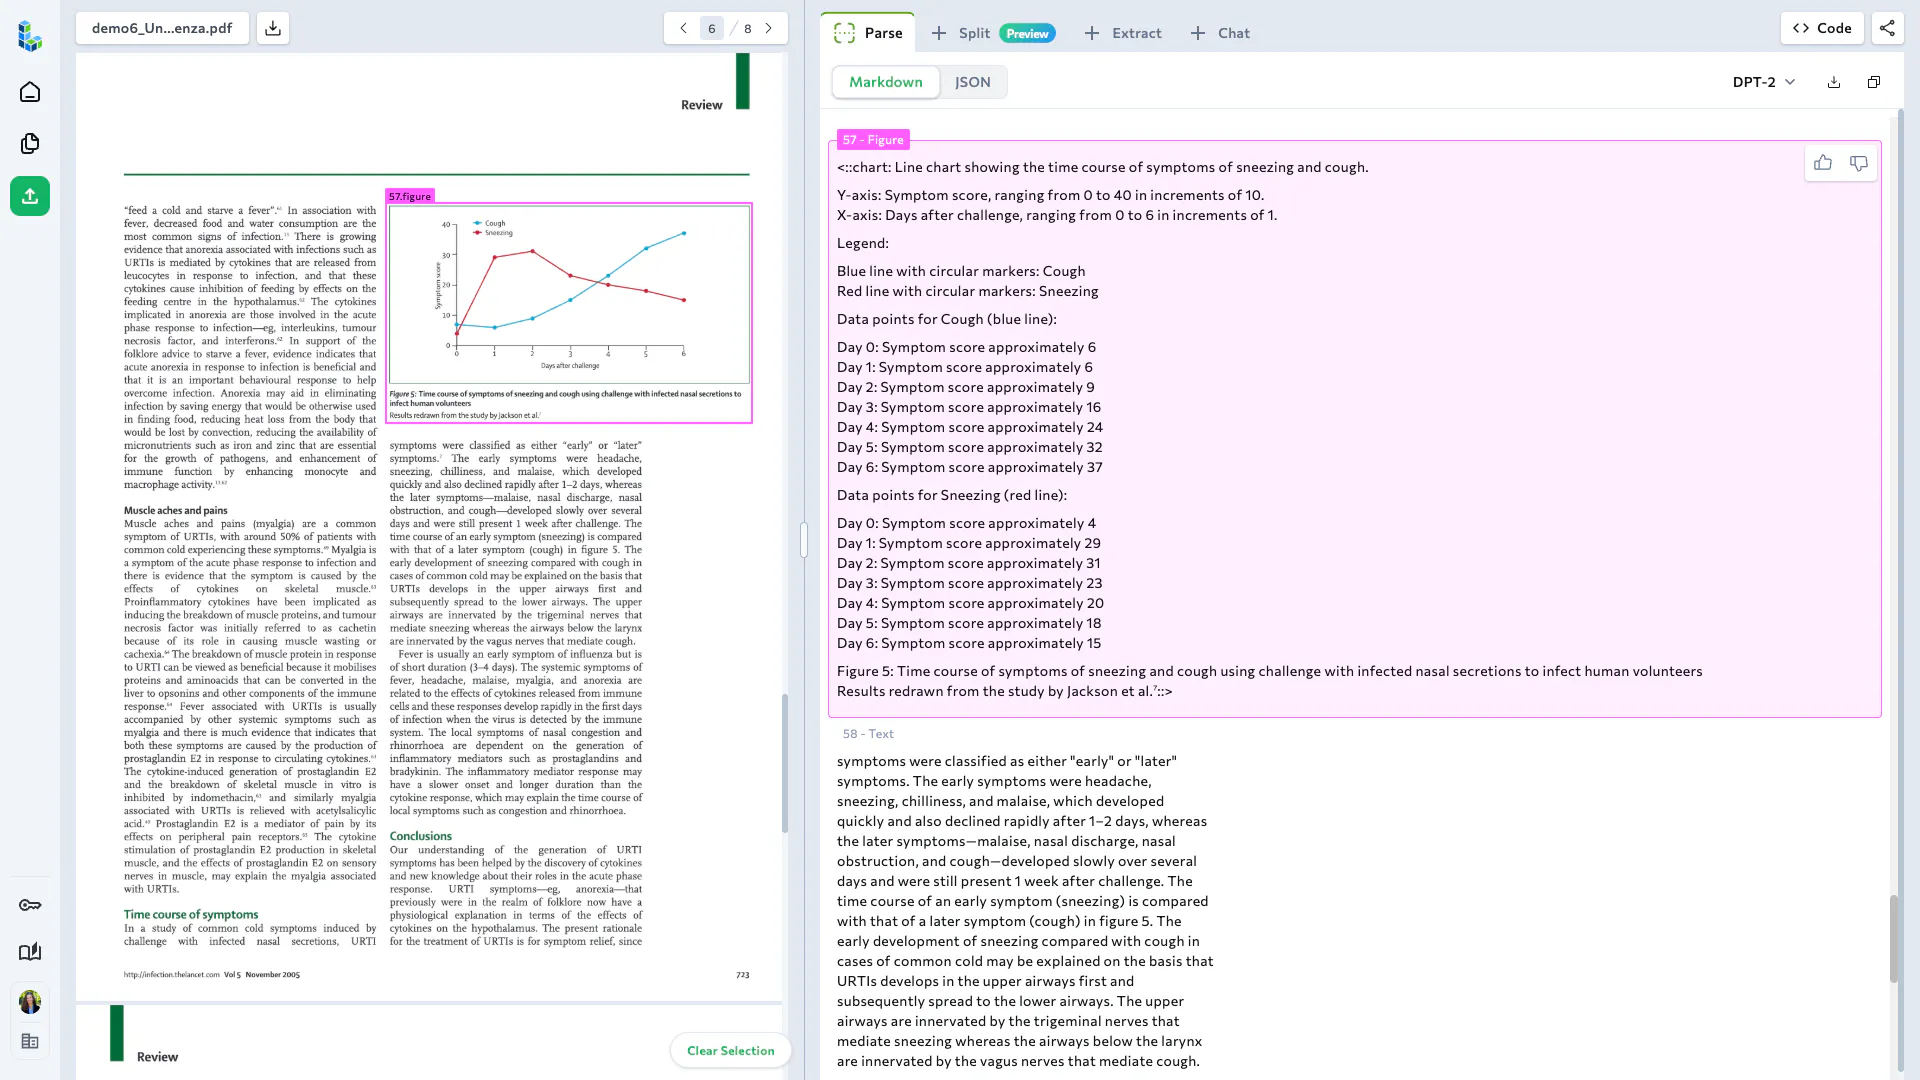Click the 'Figure 5: Time course' caption in the markdown
This screenshot has height=1080, width=1920.
click(x=1270, y=671)
